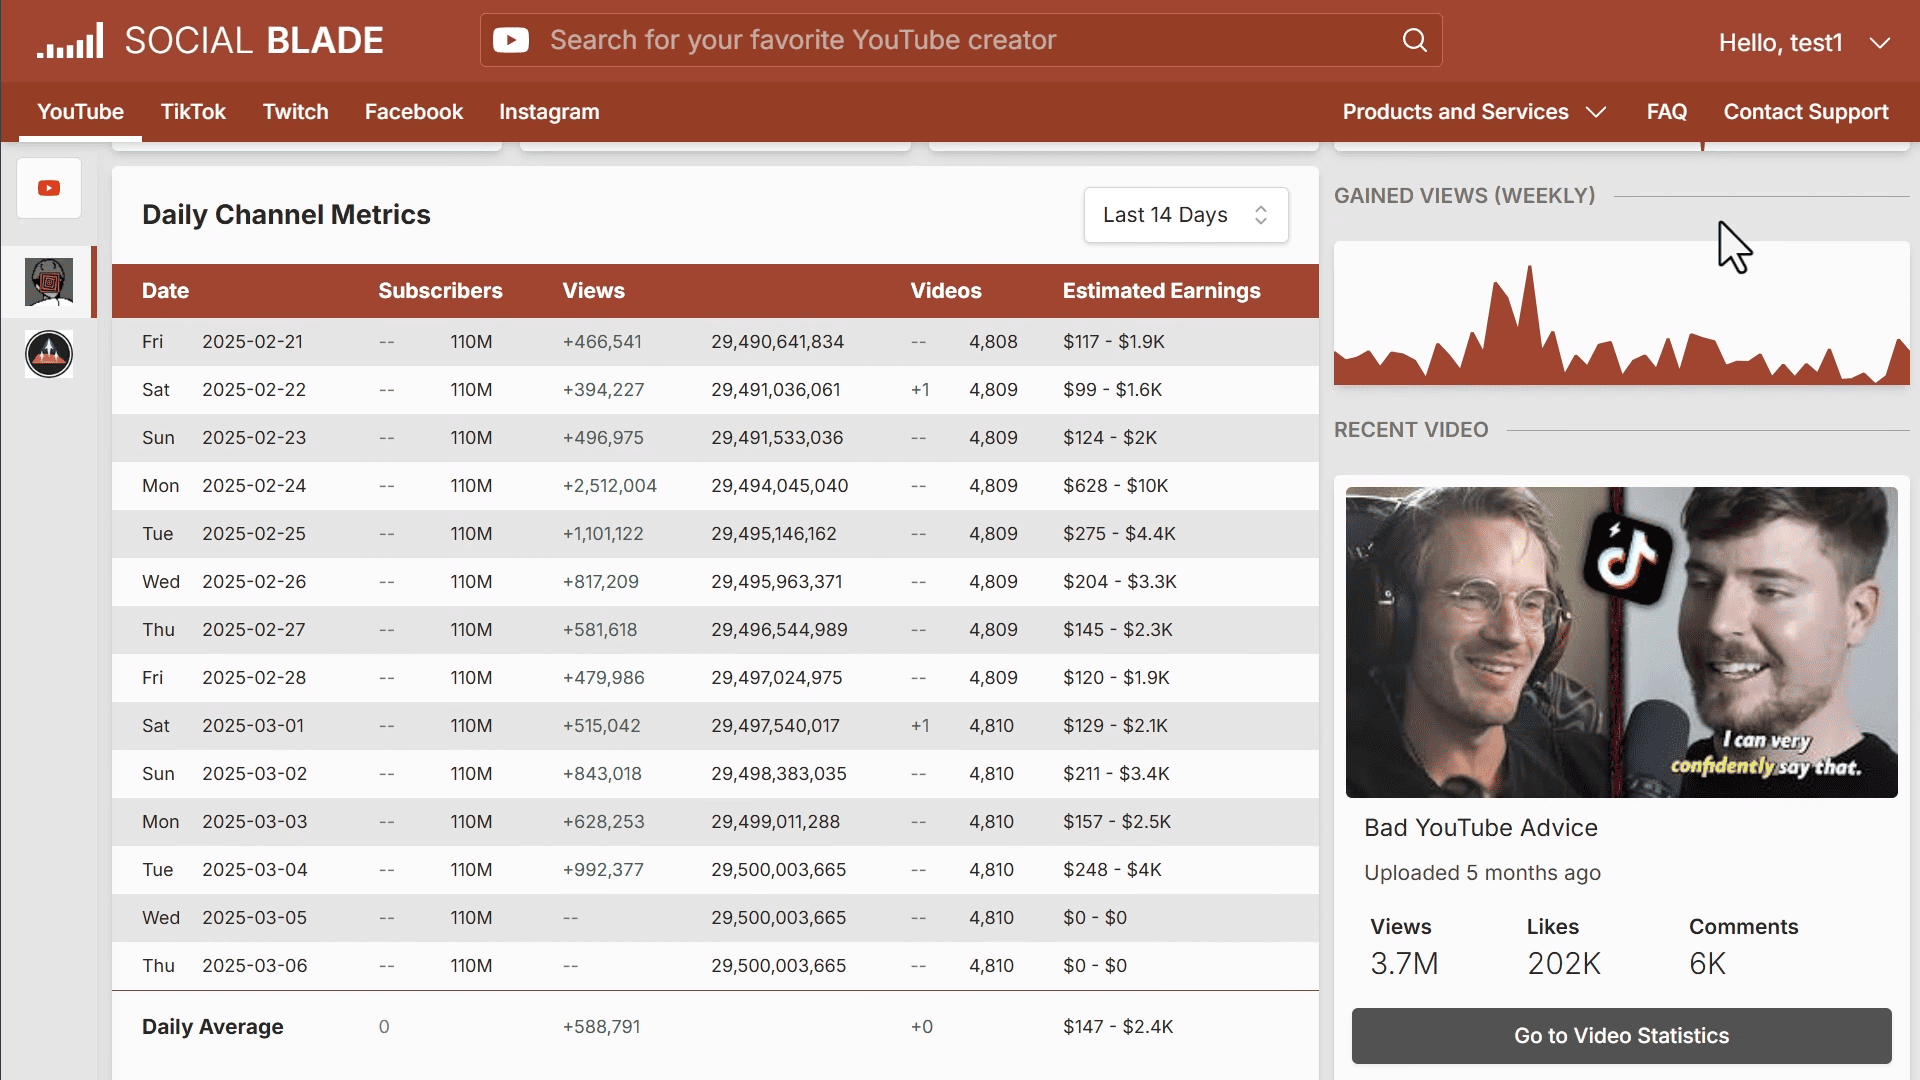Click the Social Blade bars logo icon
Viewport: 1920px width, 1080px height.
(x=70, y=41)
